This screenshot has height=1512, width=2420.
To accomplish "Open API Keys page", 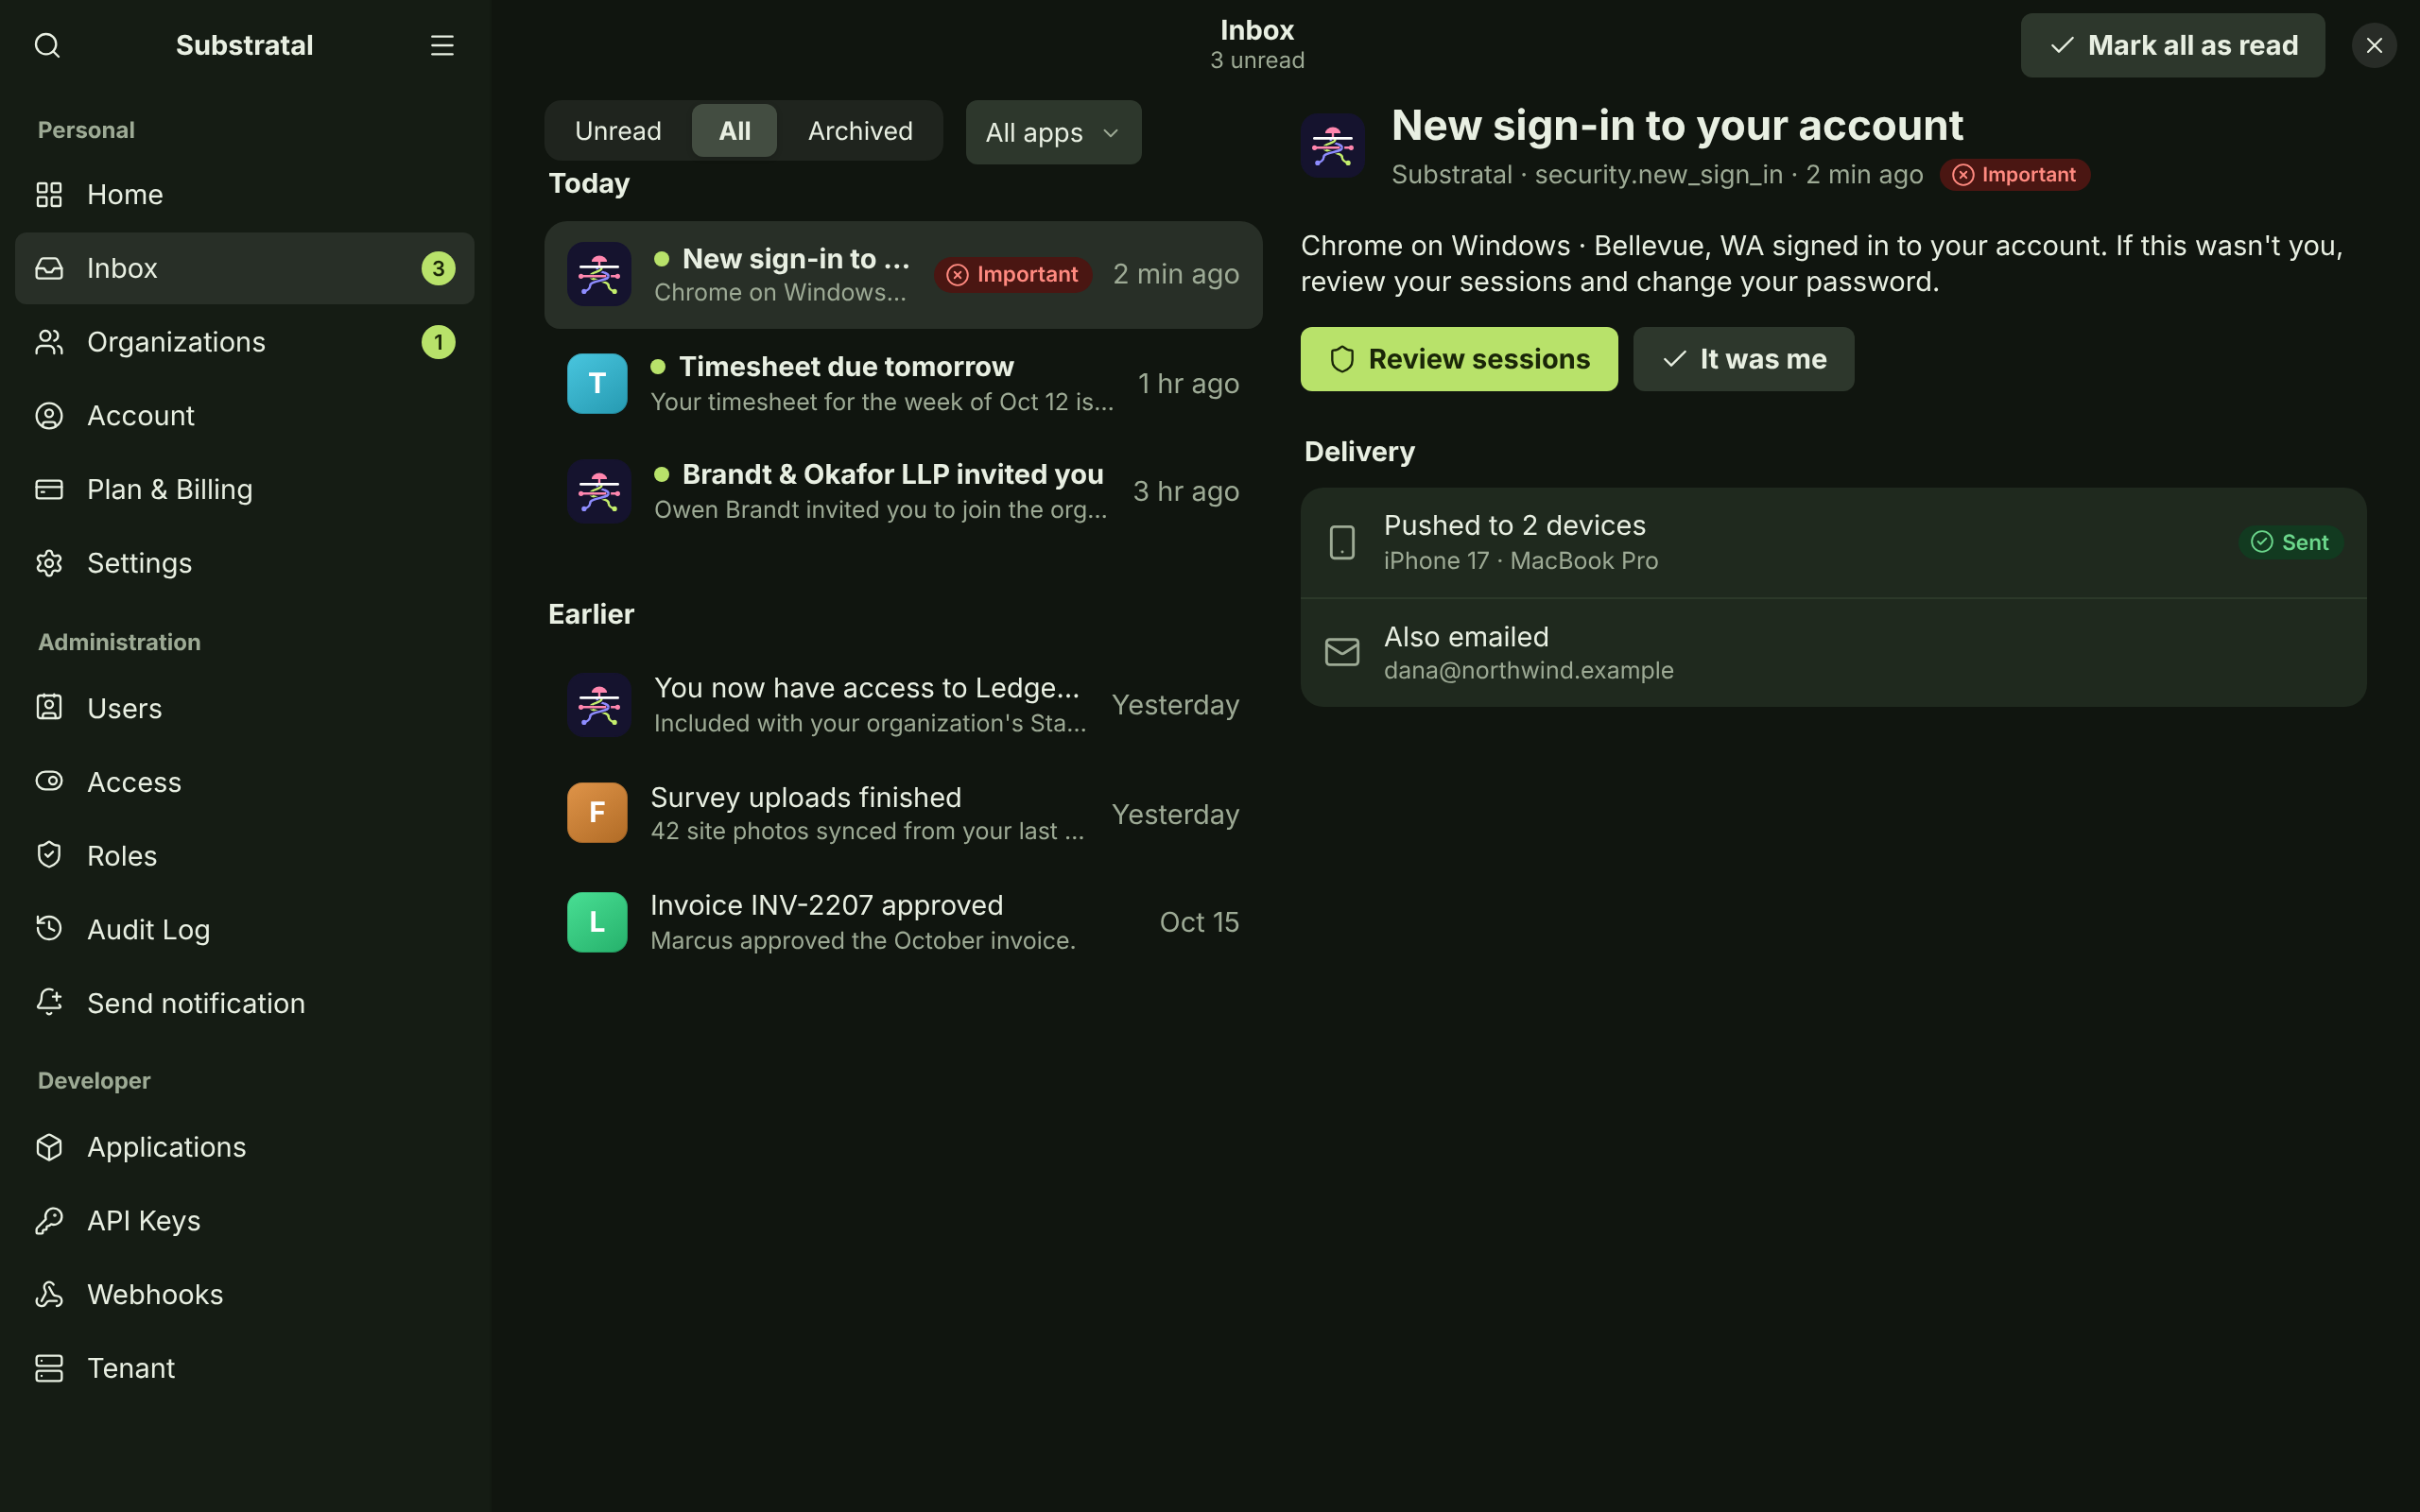I will [x=244, y=1221].
